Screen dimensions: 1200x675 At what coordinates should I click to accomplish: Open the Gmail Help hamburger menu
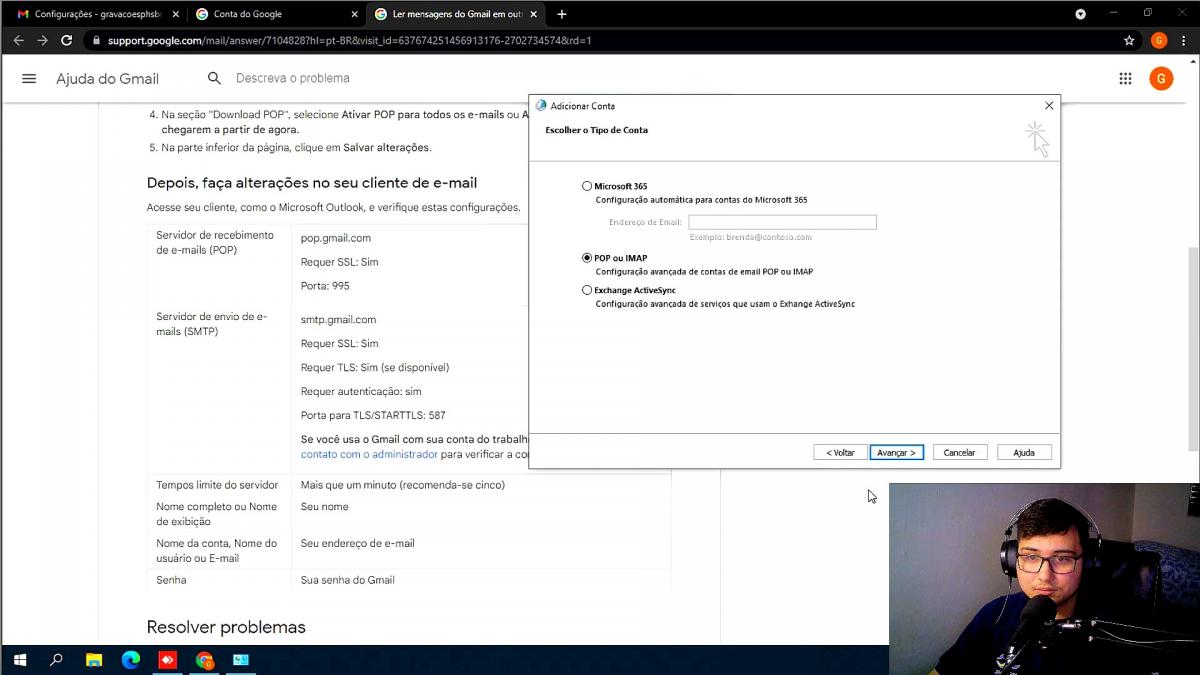point(29,79)
